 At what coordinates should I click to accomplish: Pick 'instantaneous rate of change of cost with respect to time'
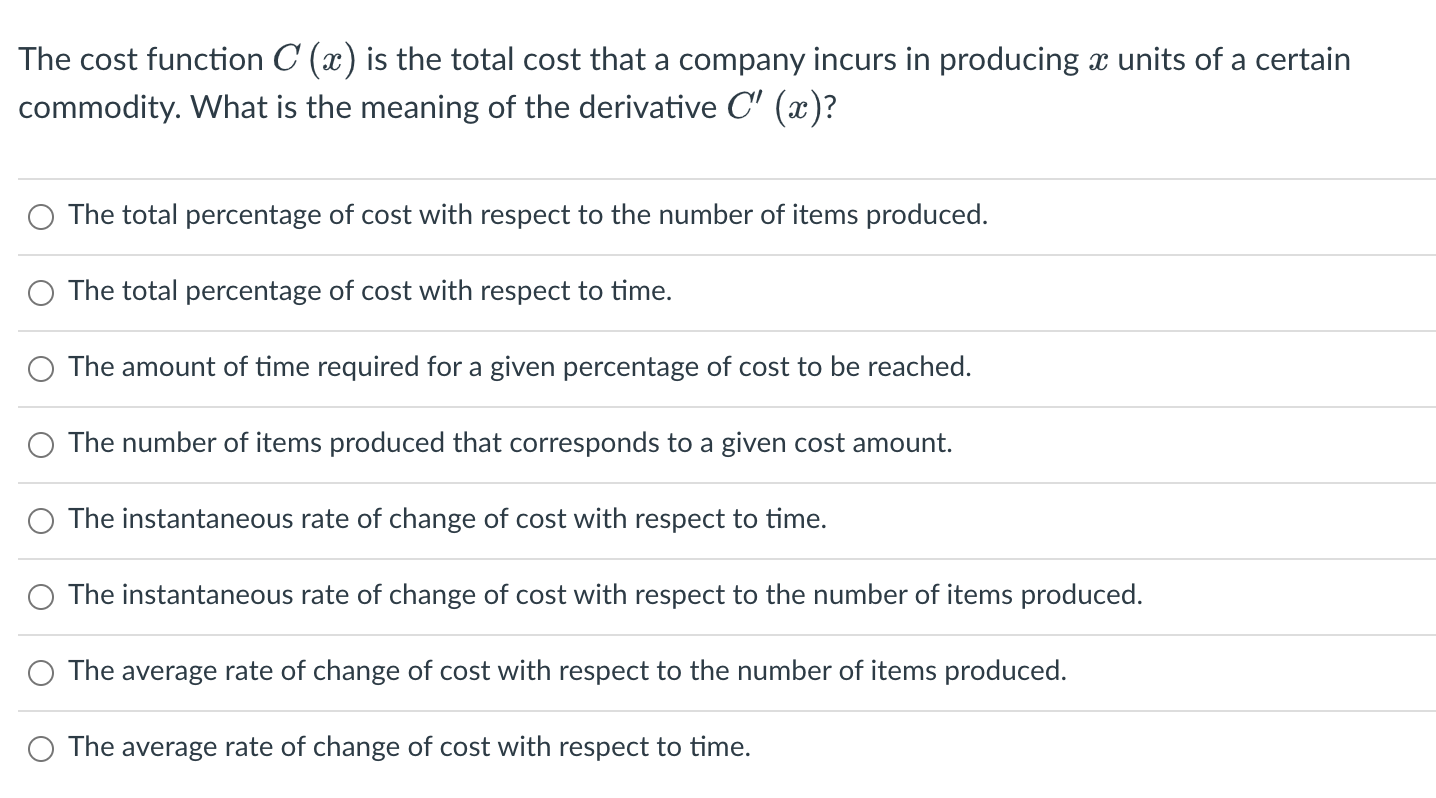pos(40,520)
